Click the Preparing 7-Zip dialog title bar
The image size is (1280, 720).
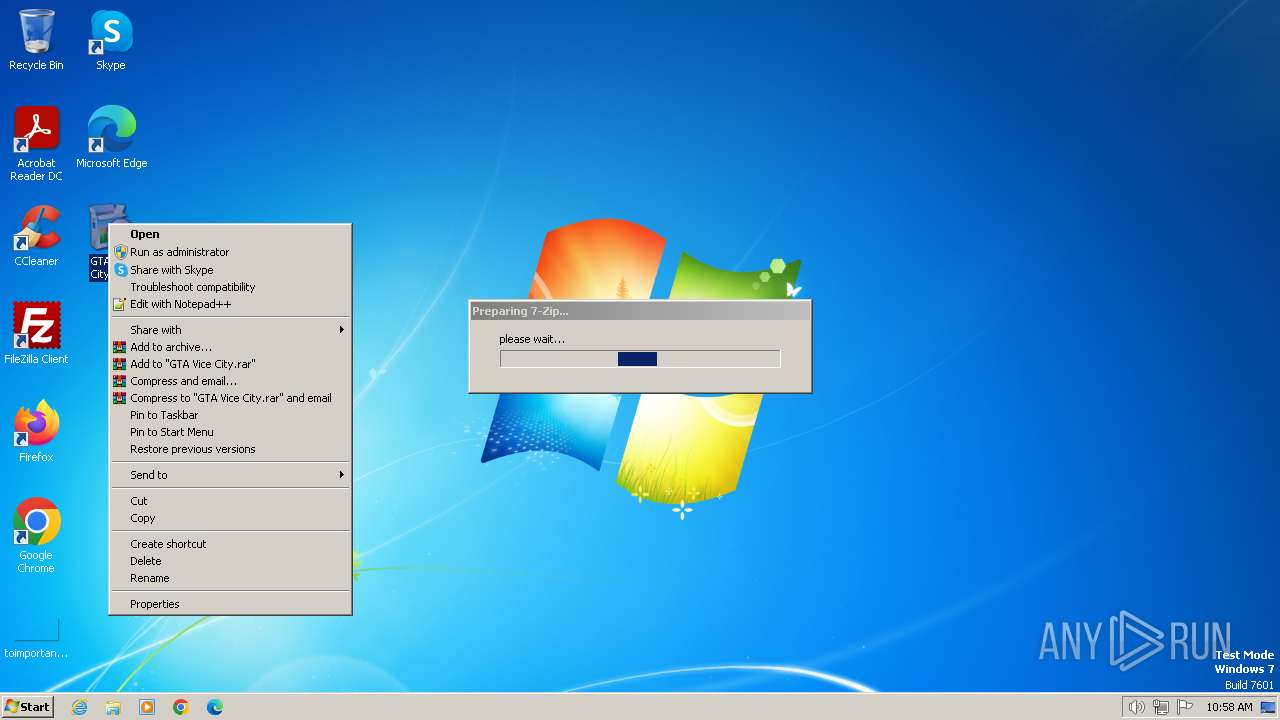[x=640, y=311]
